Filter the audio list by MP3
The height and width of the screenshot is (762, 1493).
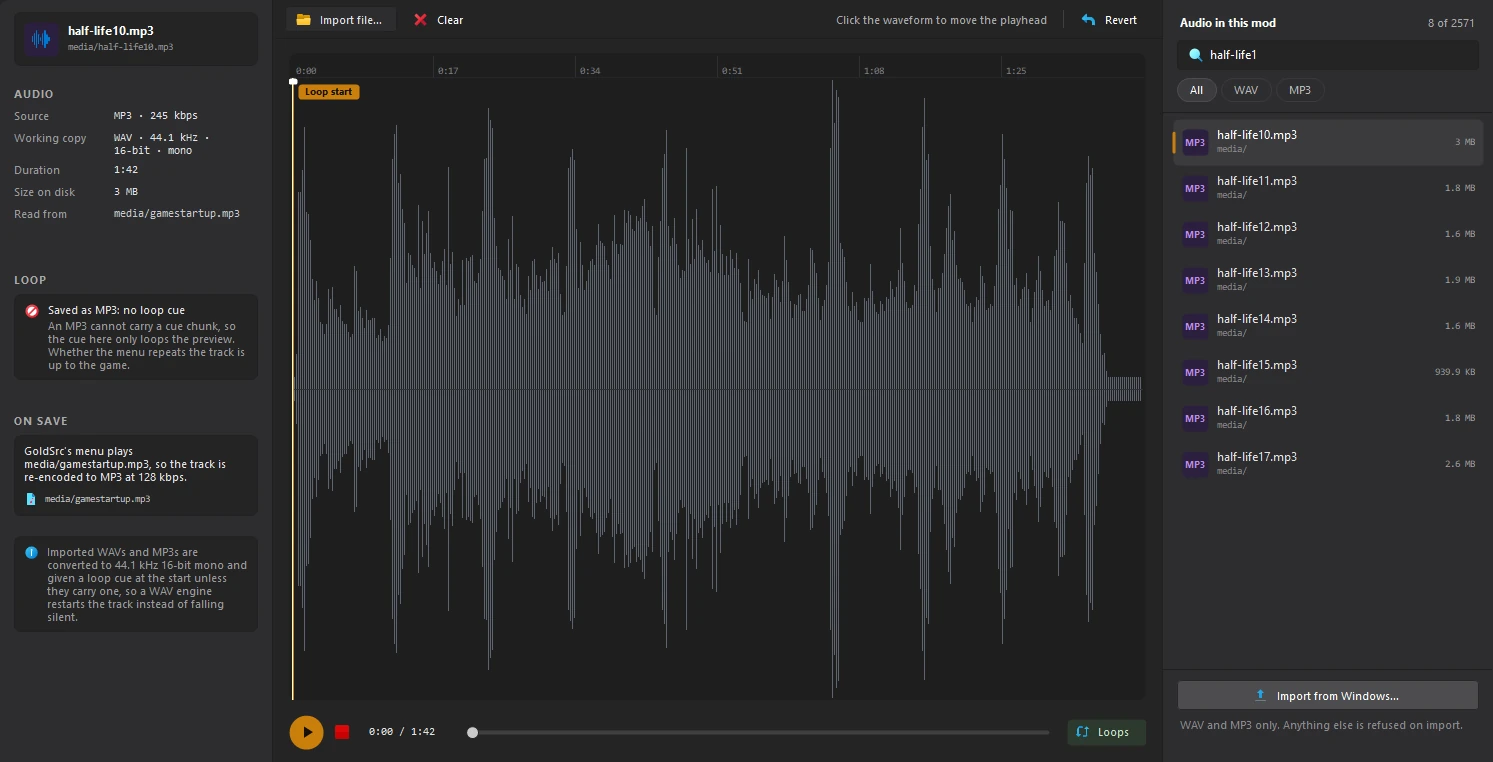coord(1300,90)
